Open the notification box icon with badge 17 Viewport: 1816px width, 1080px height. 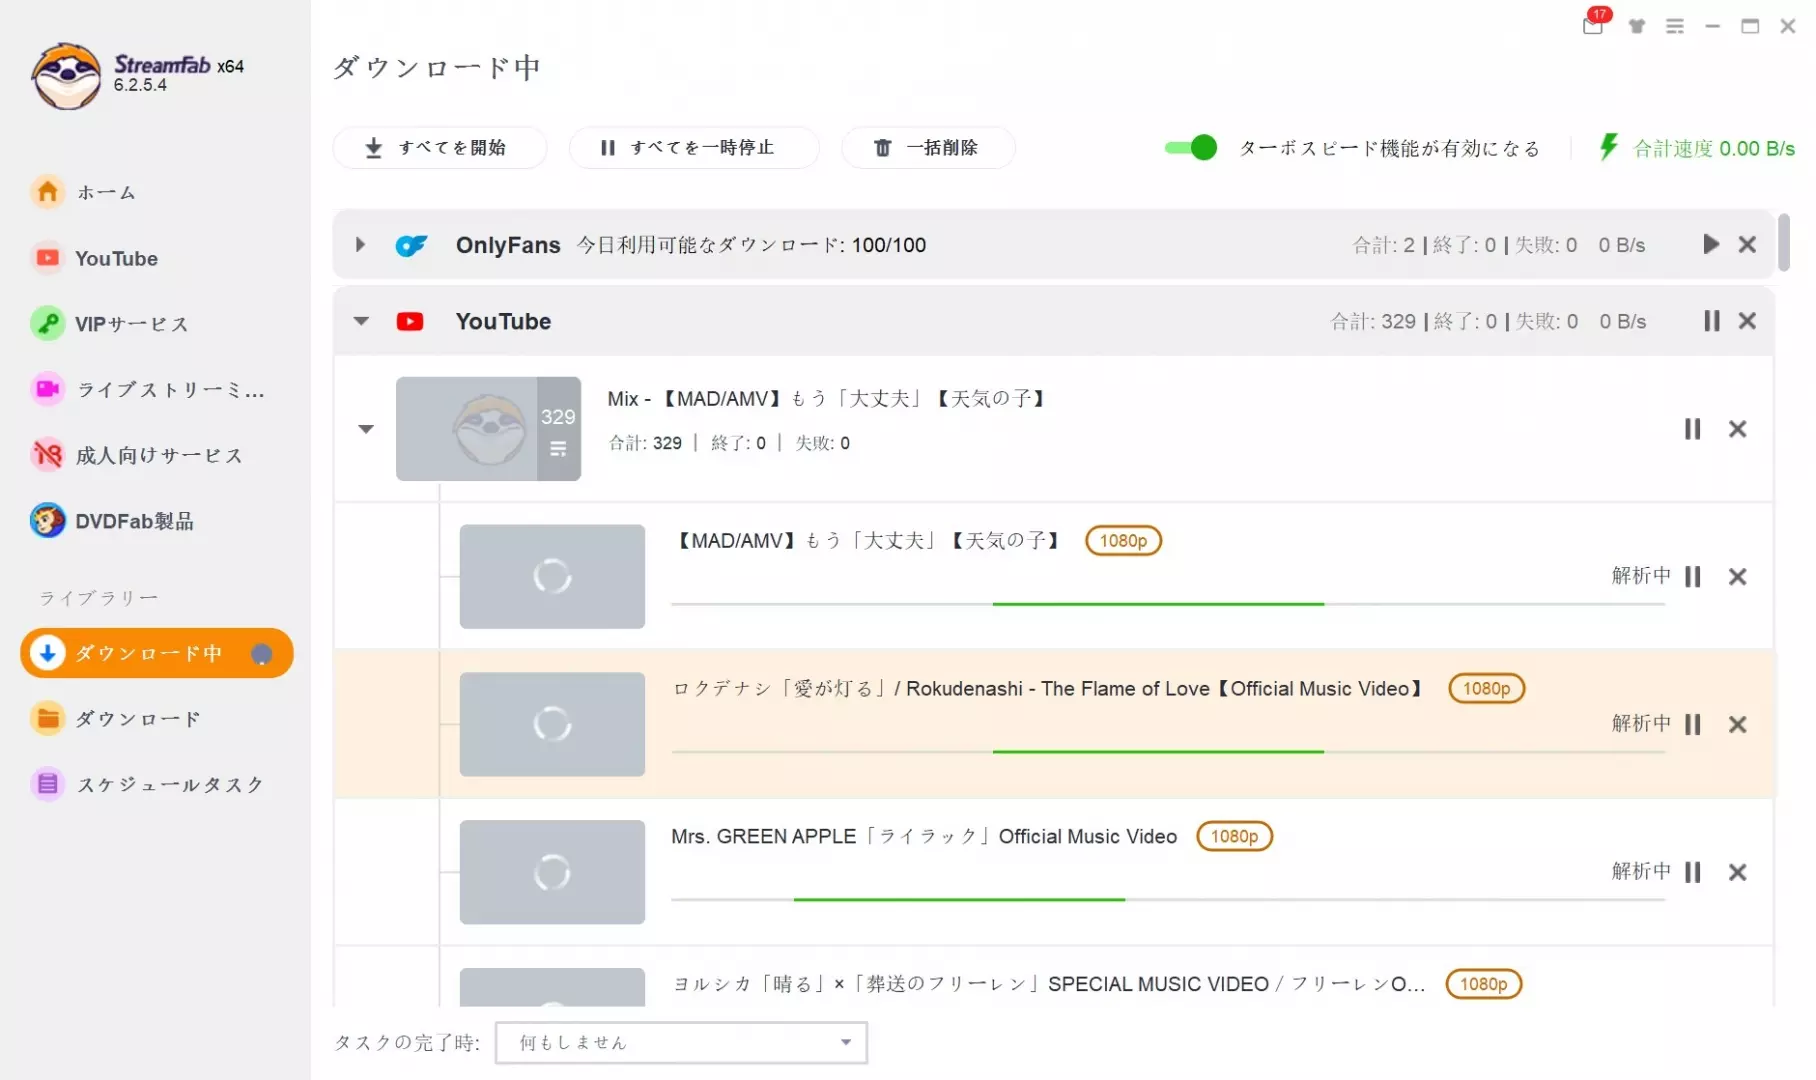coord(1594,25)
